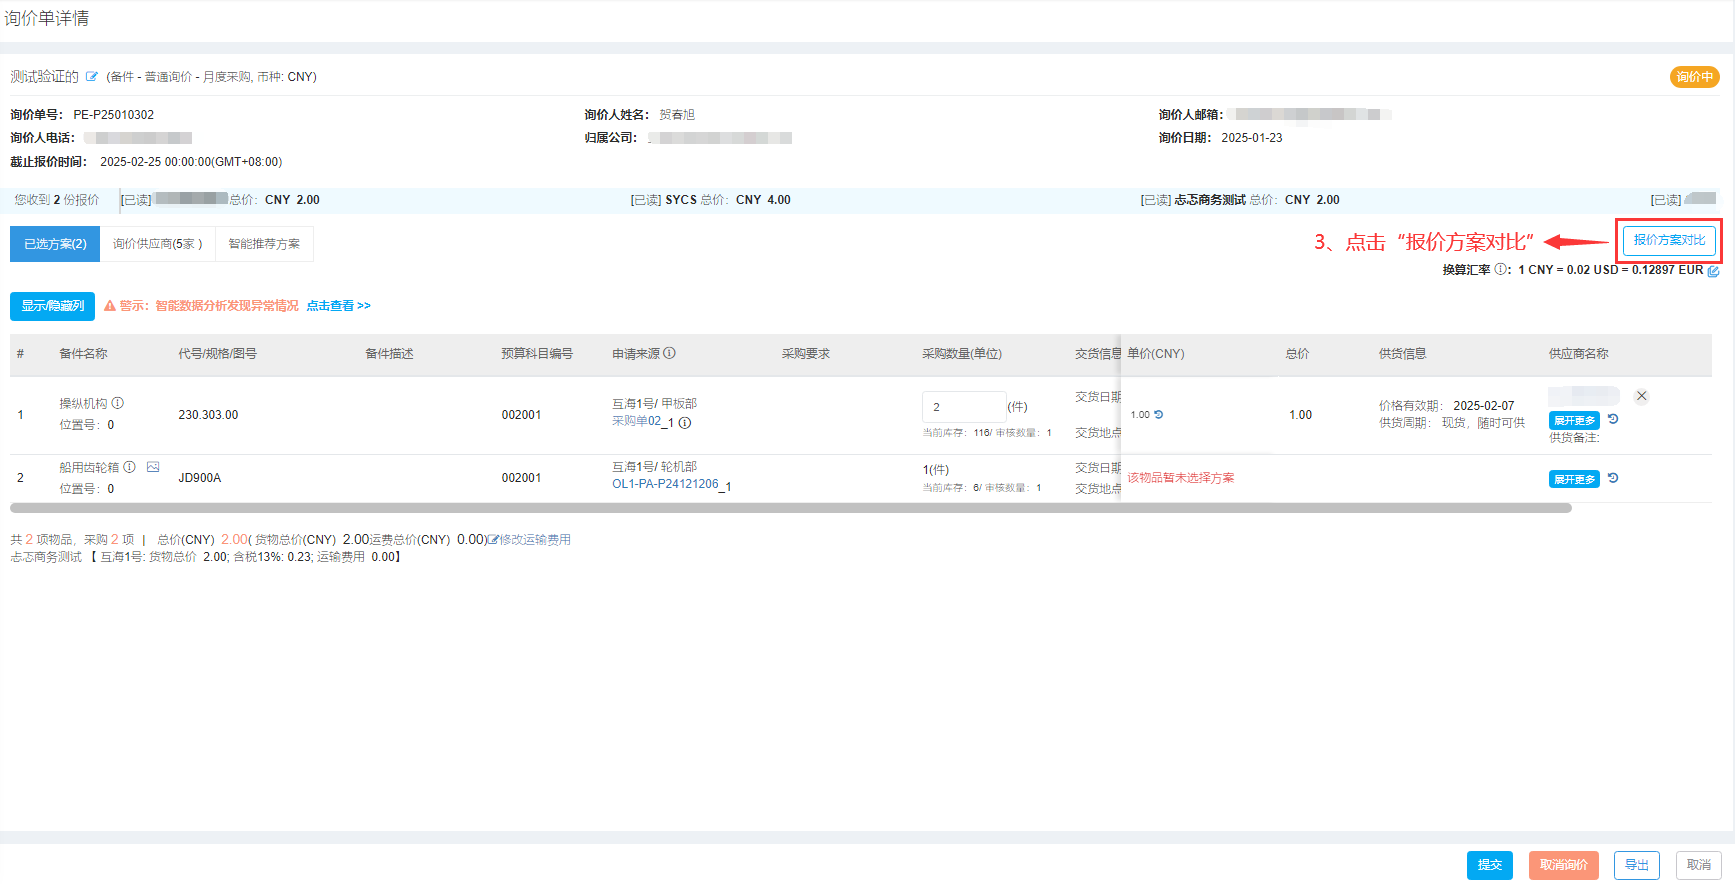Click the 备件名称 column header

click(x=83, y=354)
